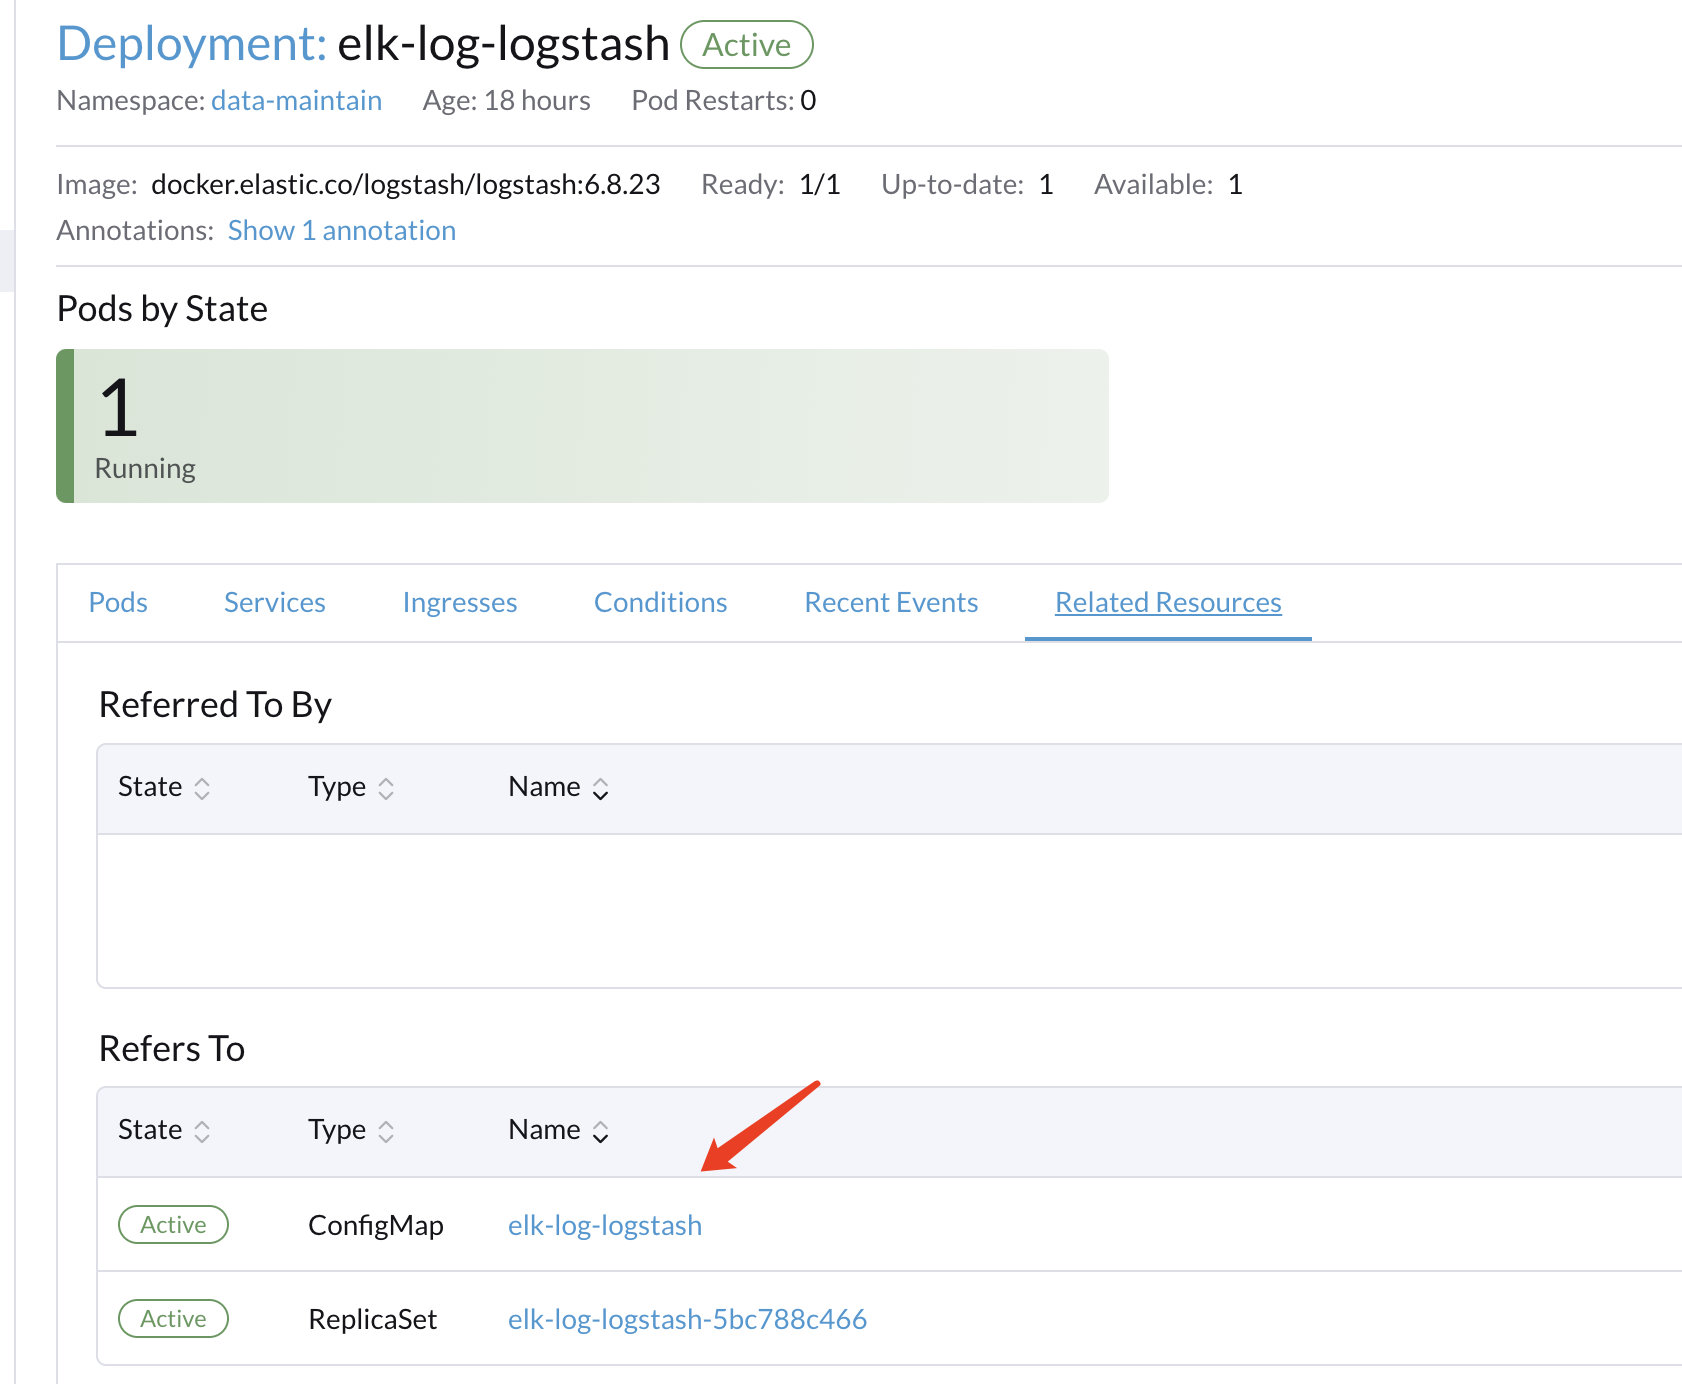Switch to the Services tab

(x=275, y=602)
